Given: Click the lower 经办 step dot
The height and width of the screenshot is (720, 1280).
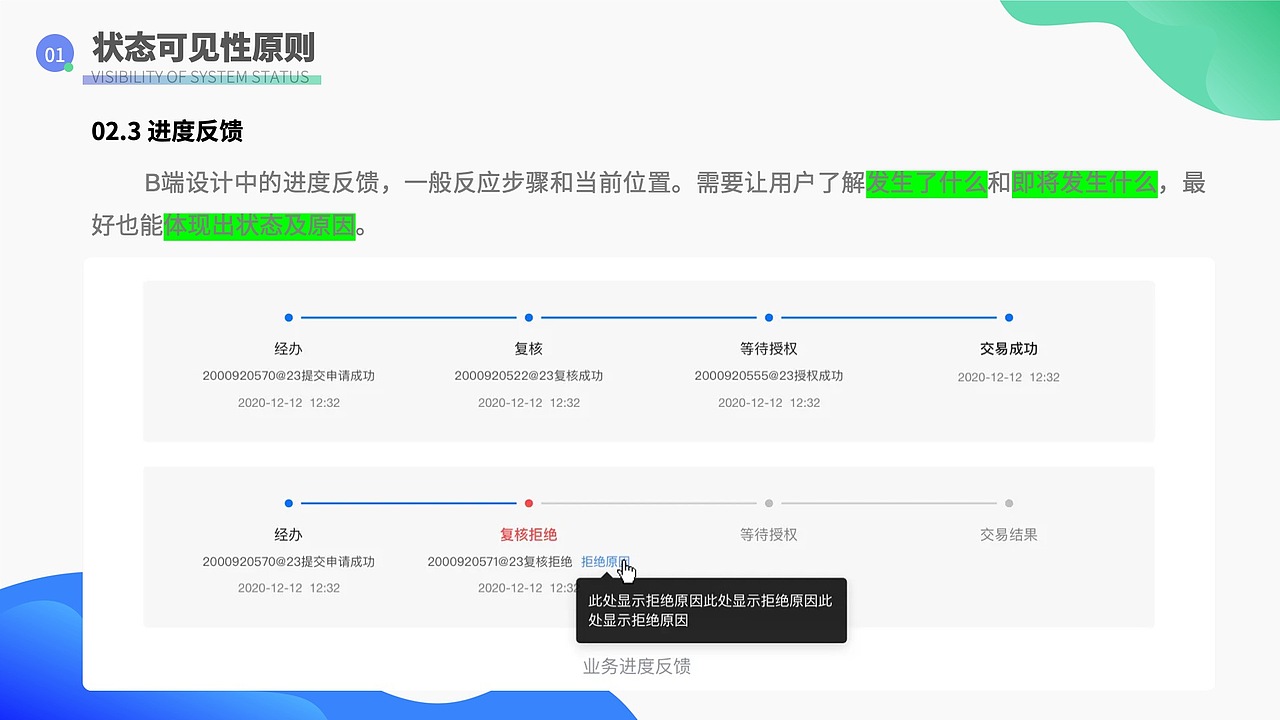Looking at the screenshot, I should coord(289,503).
